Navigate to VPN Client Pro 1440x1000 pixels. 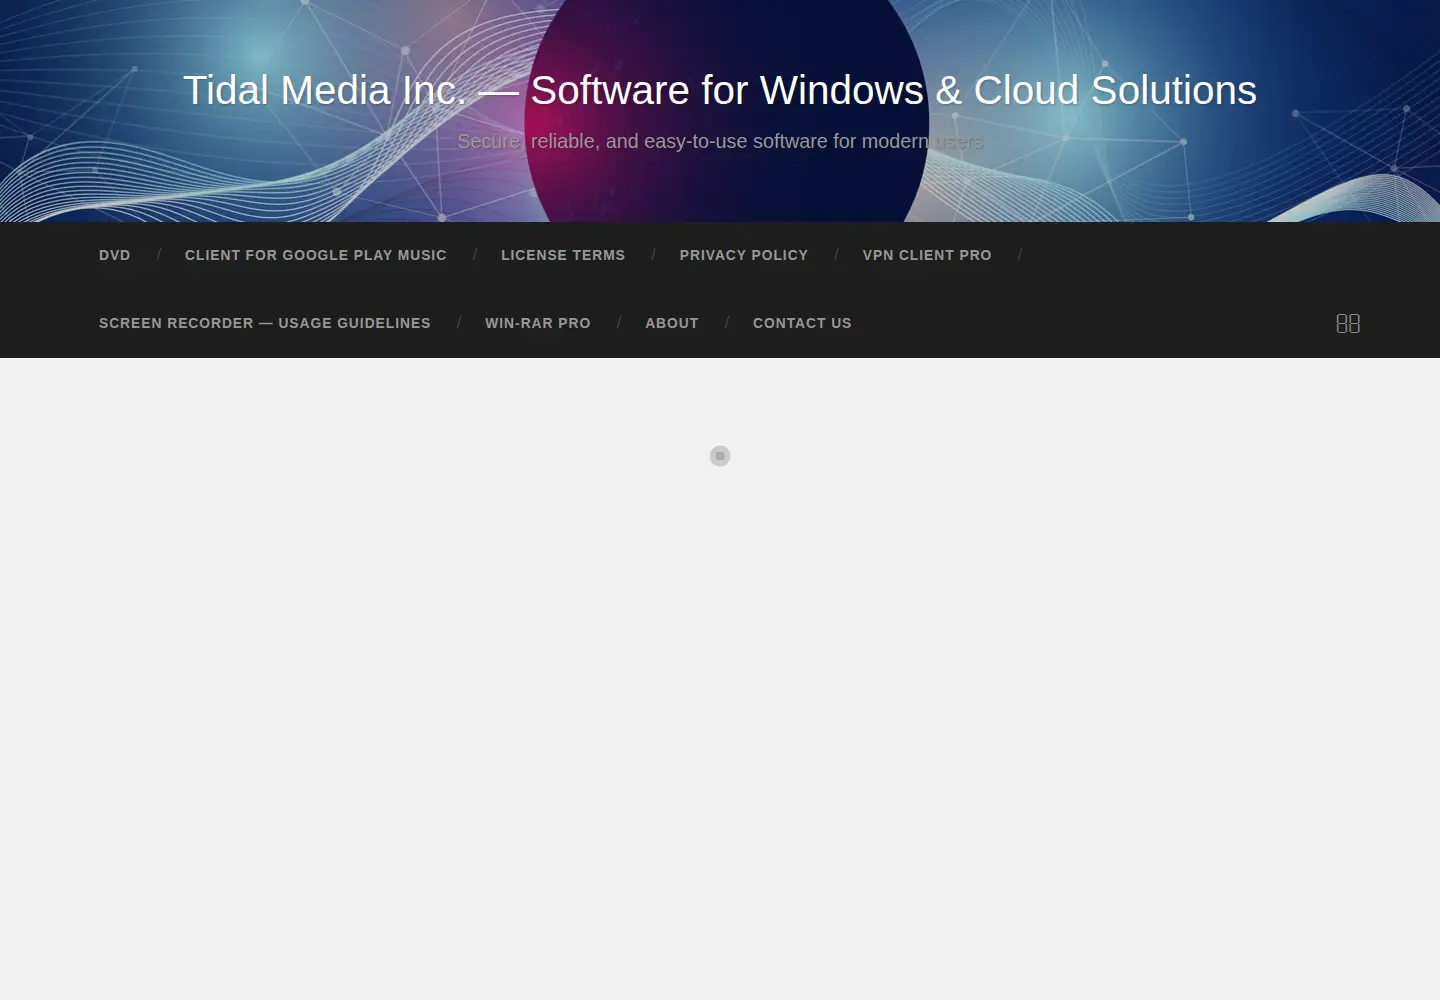927,255
